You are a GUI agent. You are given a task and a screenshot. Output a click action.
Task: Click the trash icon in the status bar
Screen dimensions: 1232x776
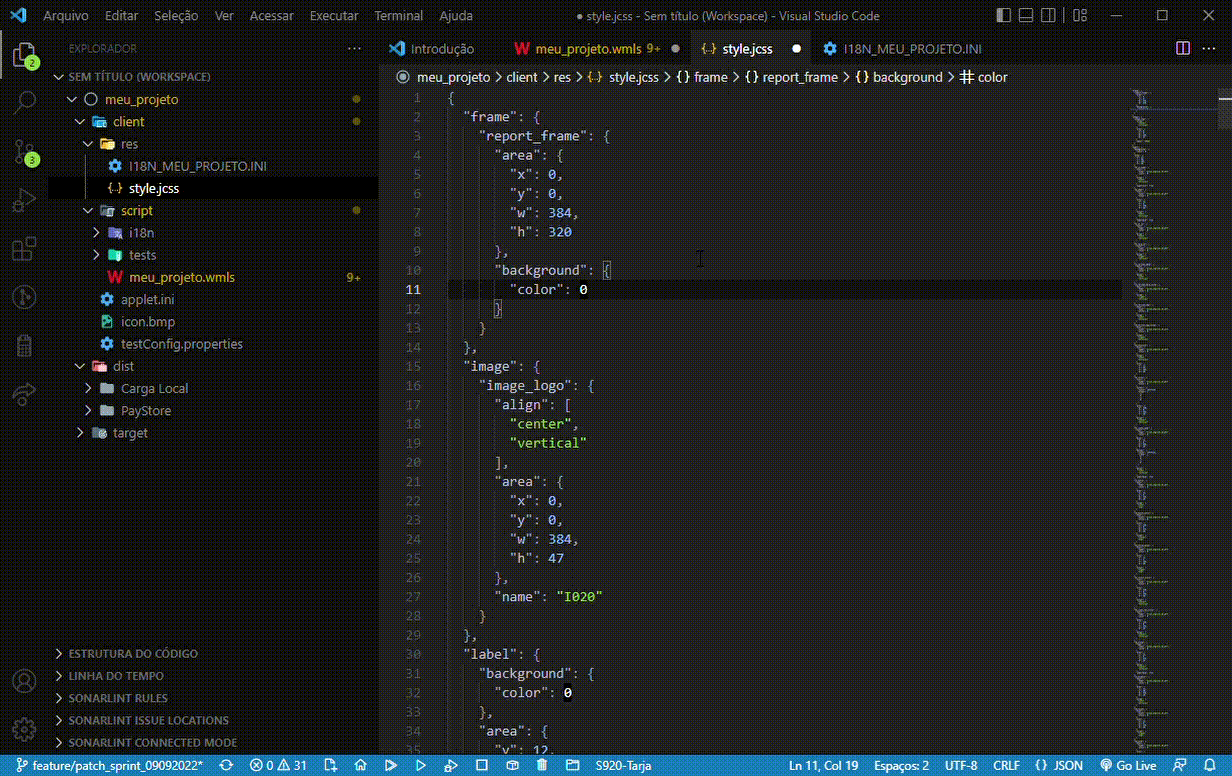click(542, 764)
